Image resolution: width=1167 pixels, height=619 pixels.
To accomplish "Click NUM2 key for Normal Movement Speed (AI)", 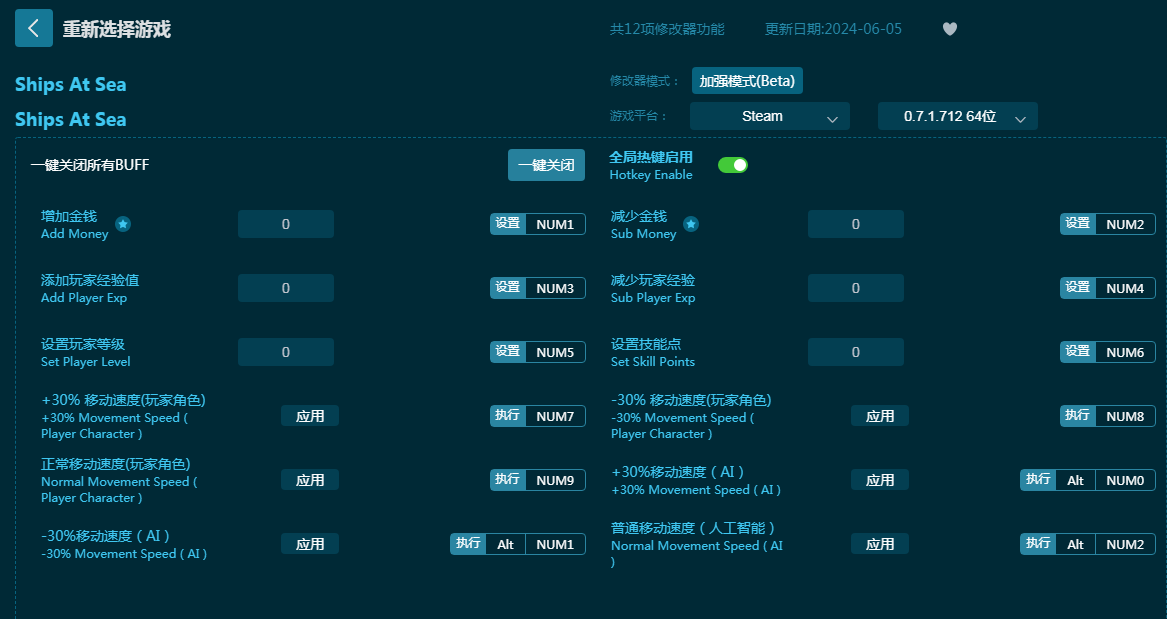I will point(1125,544).
